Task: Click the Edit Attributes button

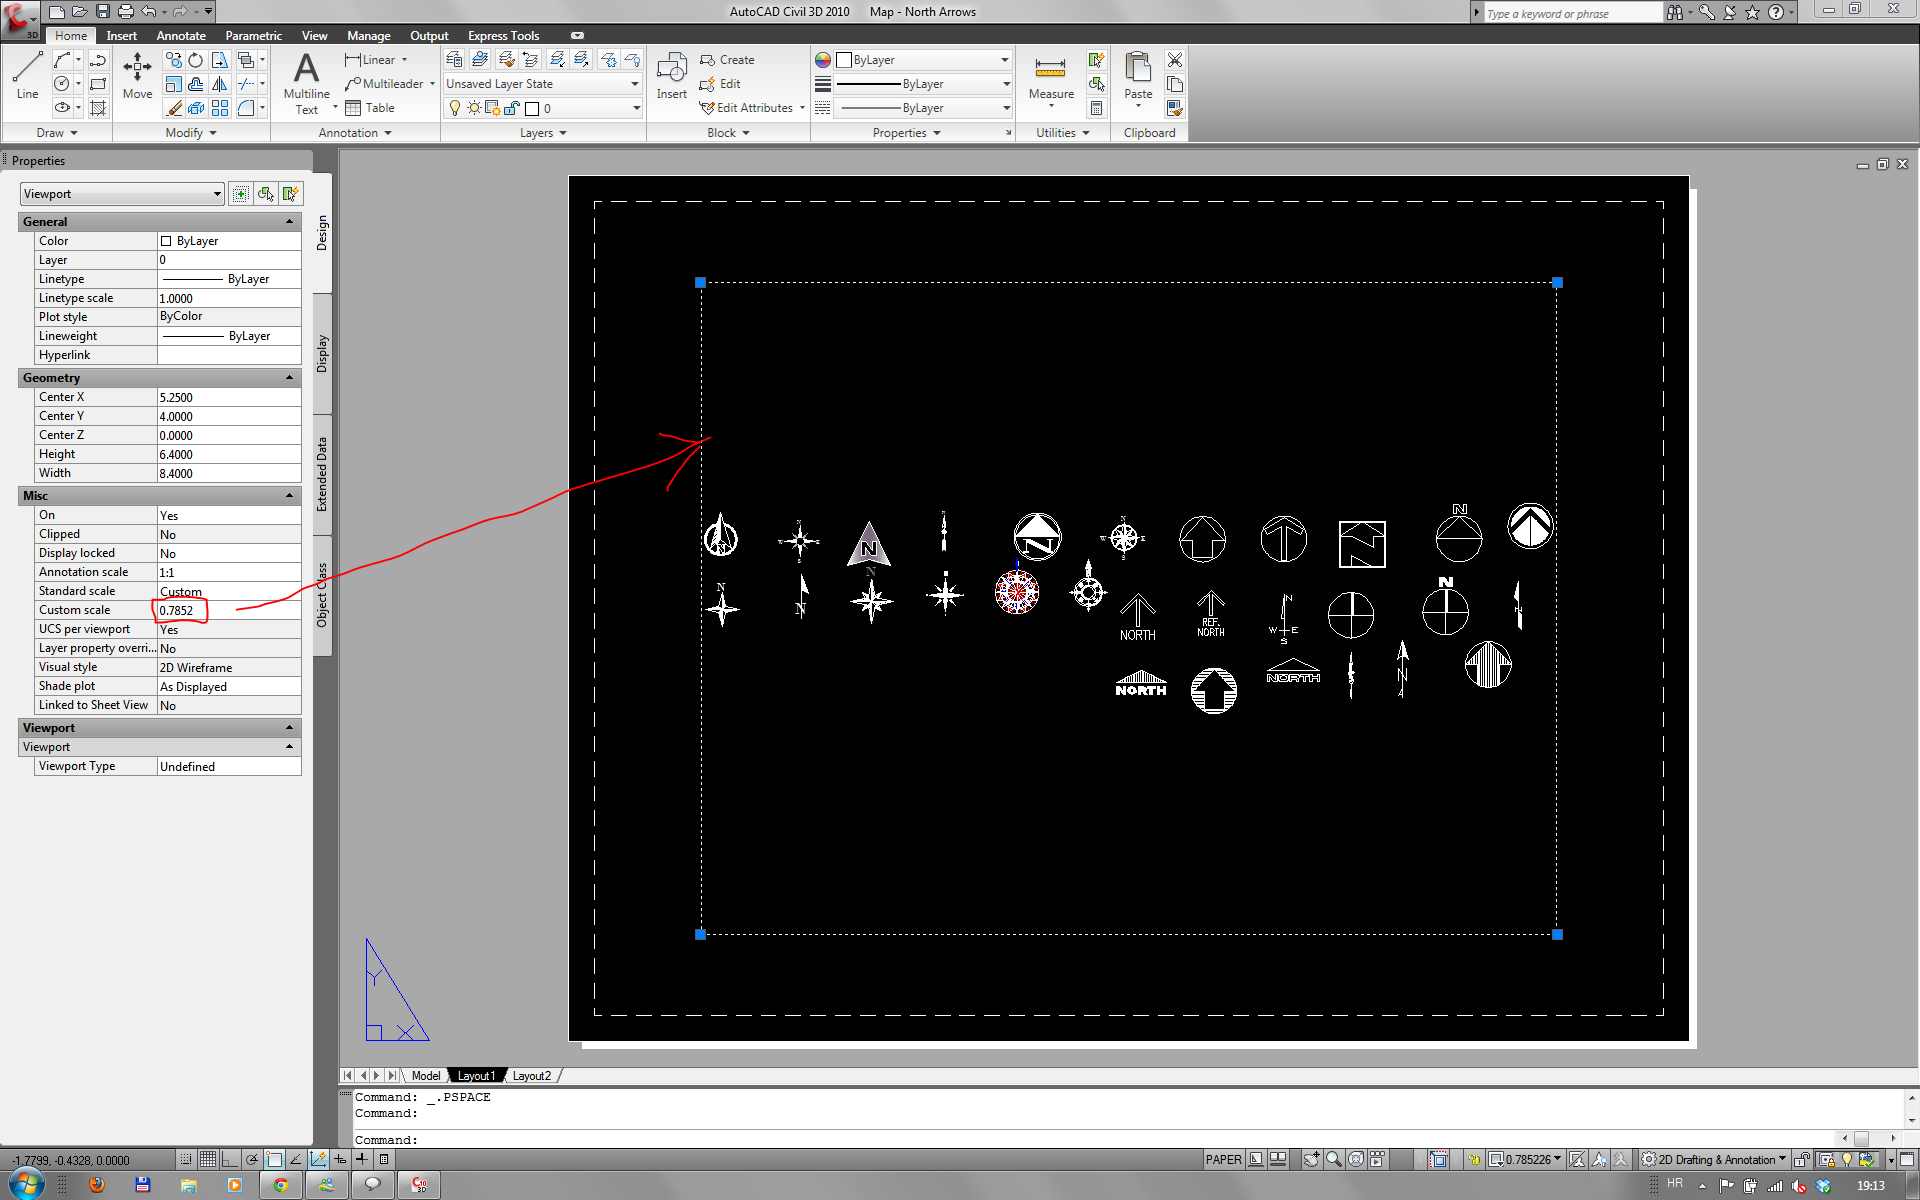Action: click(x=753, y=108)
